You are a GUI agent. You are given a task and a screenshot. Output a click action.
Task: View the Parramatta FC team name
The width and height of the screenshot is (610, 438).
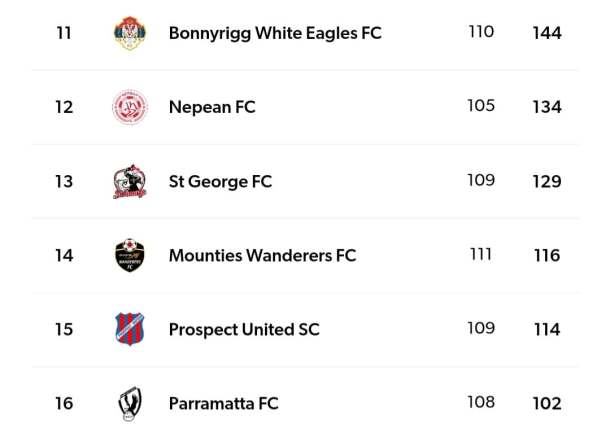223,403
